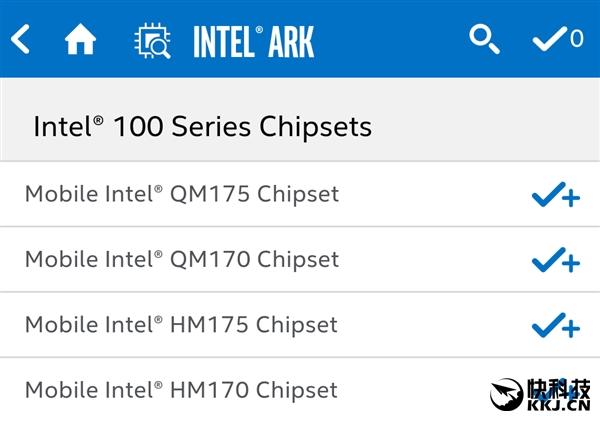This screenshot has height=421, width=600.
Task: Add HM175 Chipset to compare
Action: (555, 326)
